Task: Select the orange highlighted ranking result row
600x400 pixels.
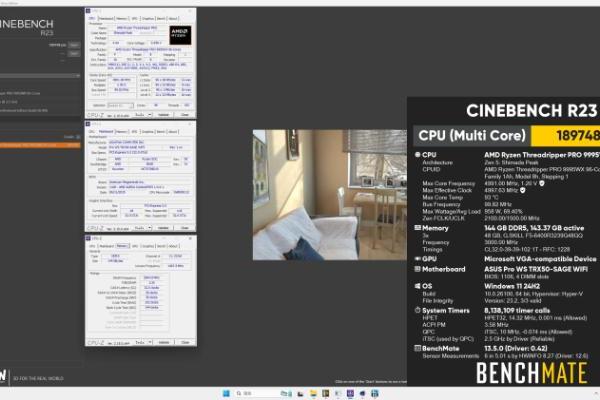Action: pos(40,145)
